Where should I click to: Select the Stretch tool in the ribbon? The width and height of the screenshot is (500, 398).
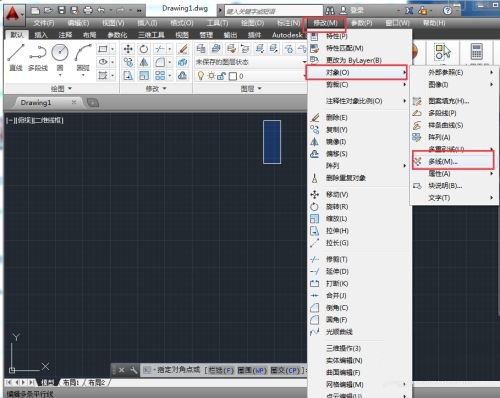(x=128, y=76)
